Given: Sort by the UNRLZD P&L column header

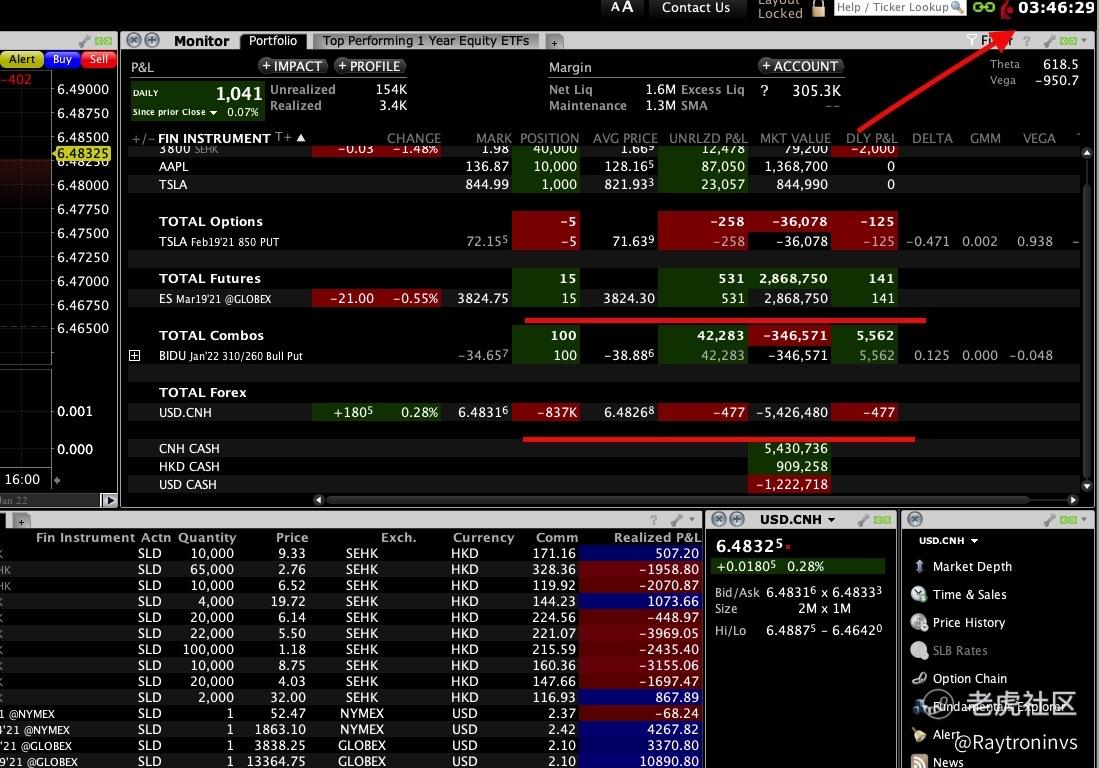Looking at the screenshot, I should tap(708, 139).
